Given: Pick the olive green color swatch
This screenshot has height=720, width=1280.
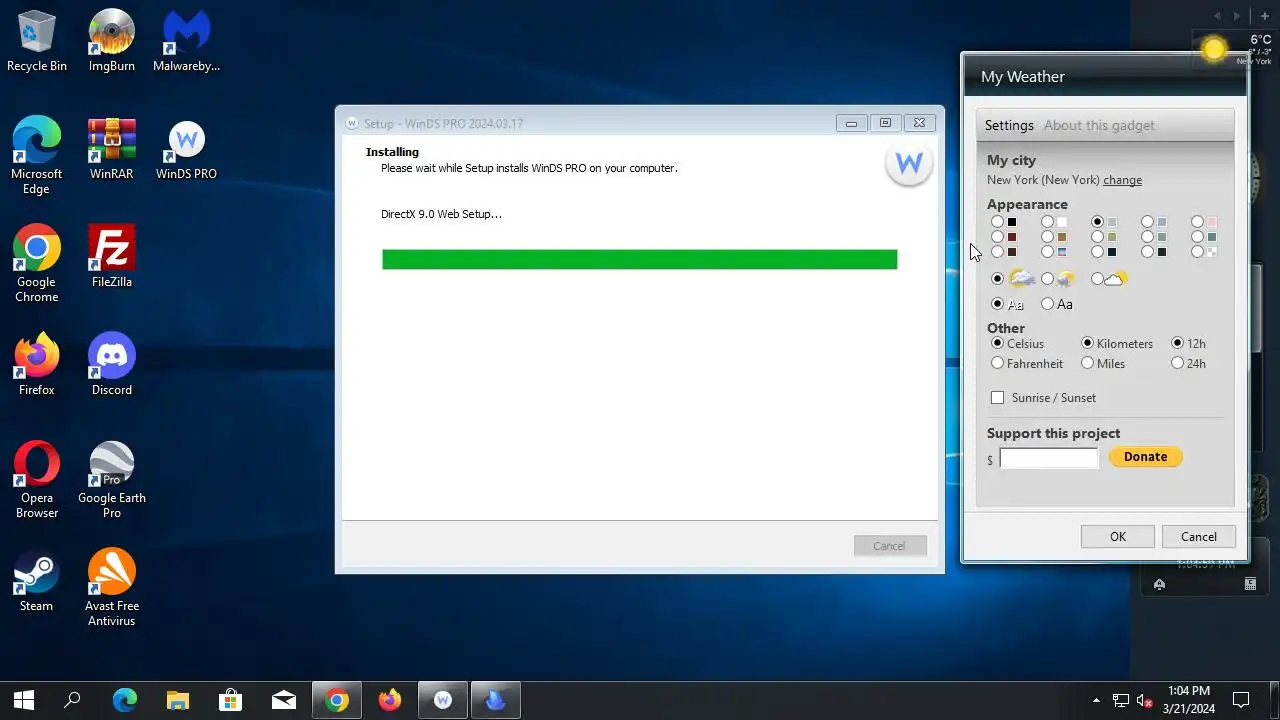Looking at the screenshot, I should pyautogui.click(x=1112, y=237).
